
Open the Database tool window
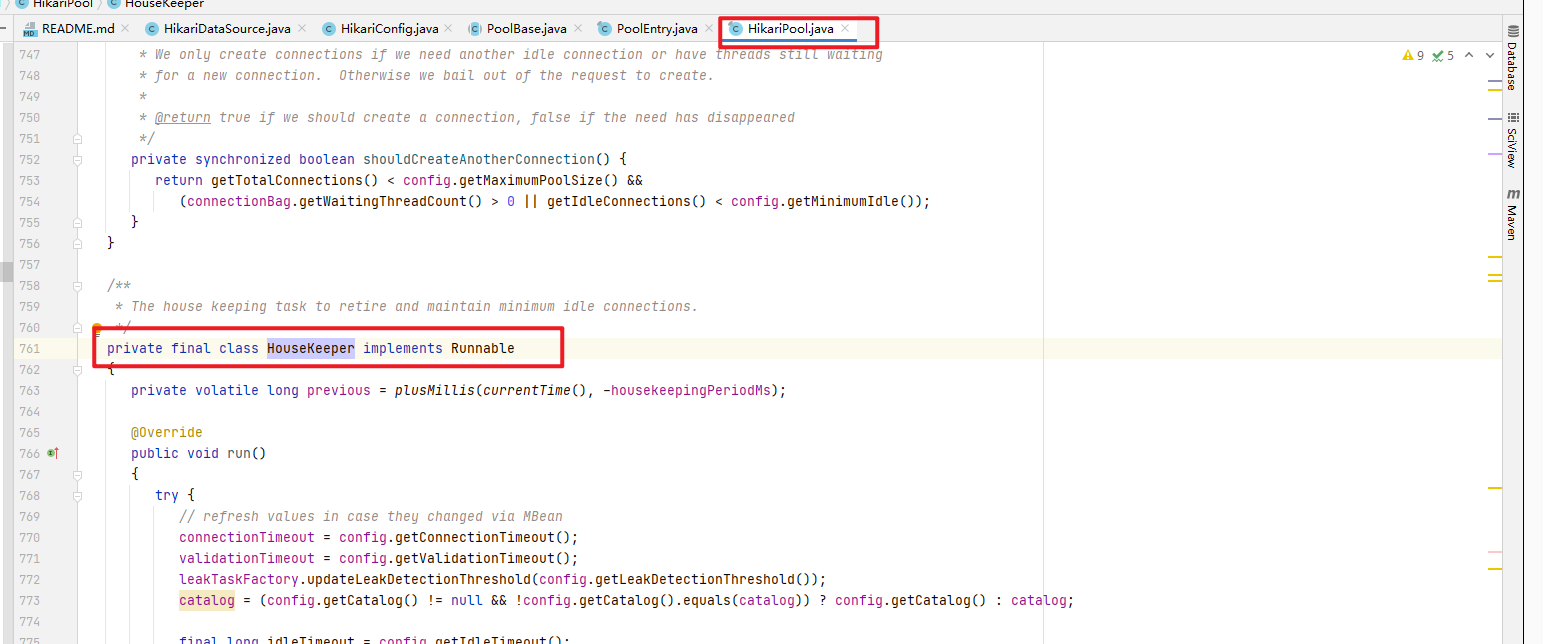[1512, 57]
